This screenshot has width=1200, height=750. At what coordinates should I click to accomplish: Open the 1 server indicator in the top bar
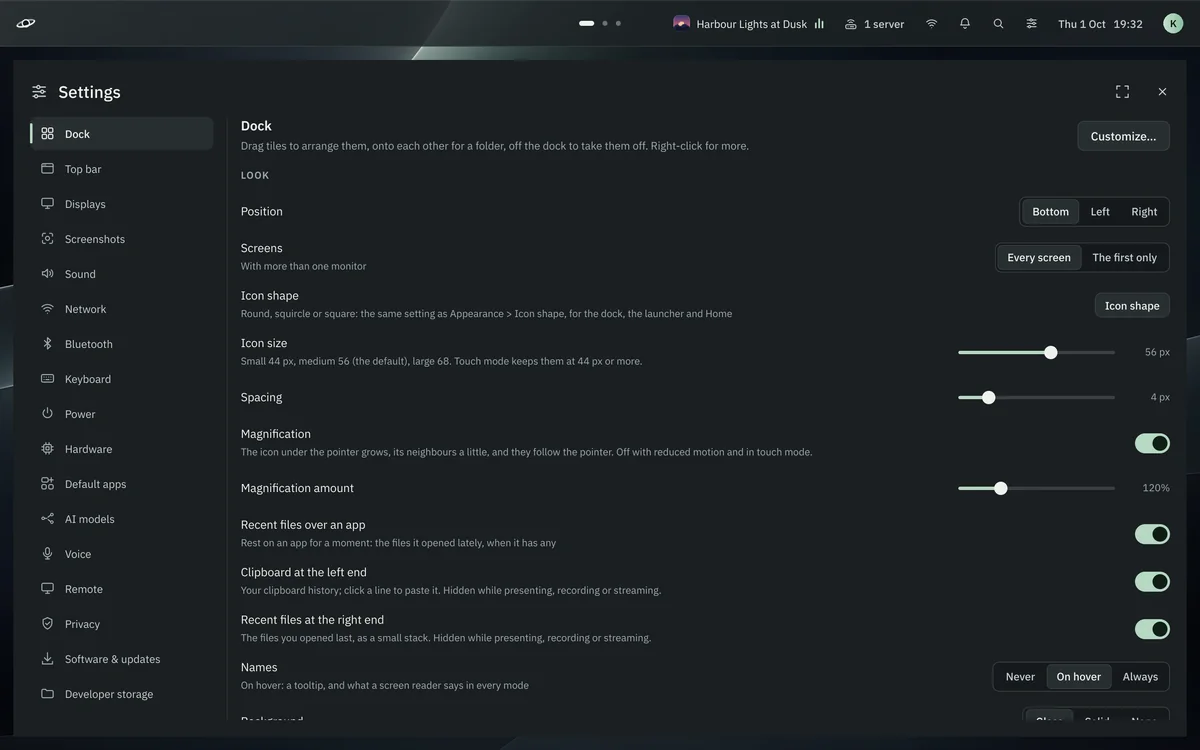tap(874, 24)
